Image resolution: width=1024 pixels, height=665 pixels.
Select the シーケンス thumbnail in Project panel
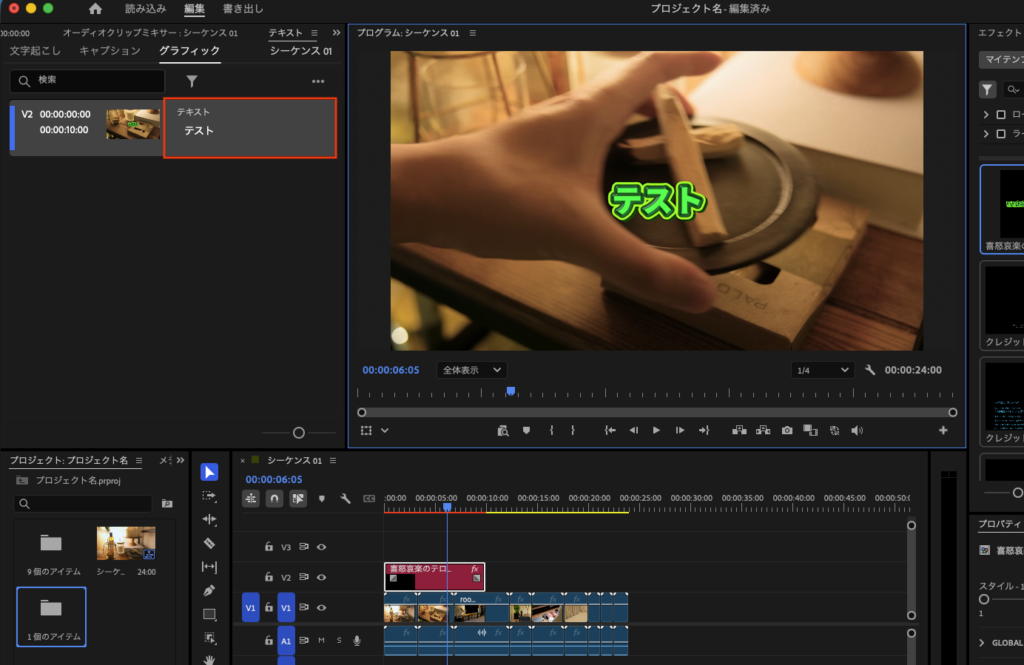tap(126, 543)
